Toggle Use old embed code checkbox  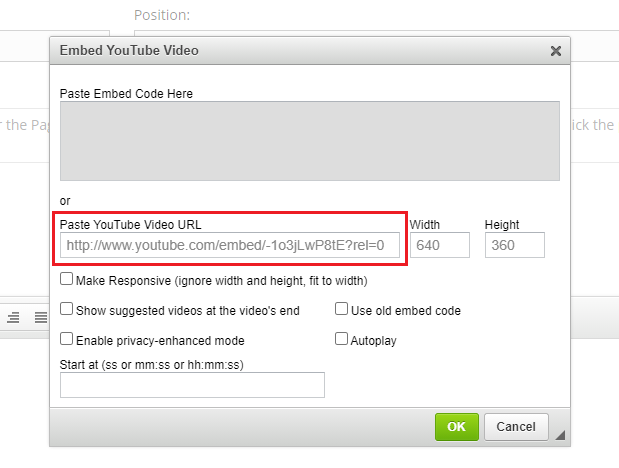(341, 309)
